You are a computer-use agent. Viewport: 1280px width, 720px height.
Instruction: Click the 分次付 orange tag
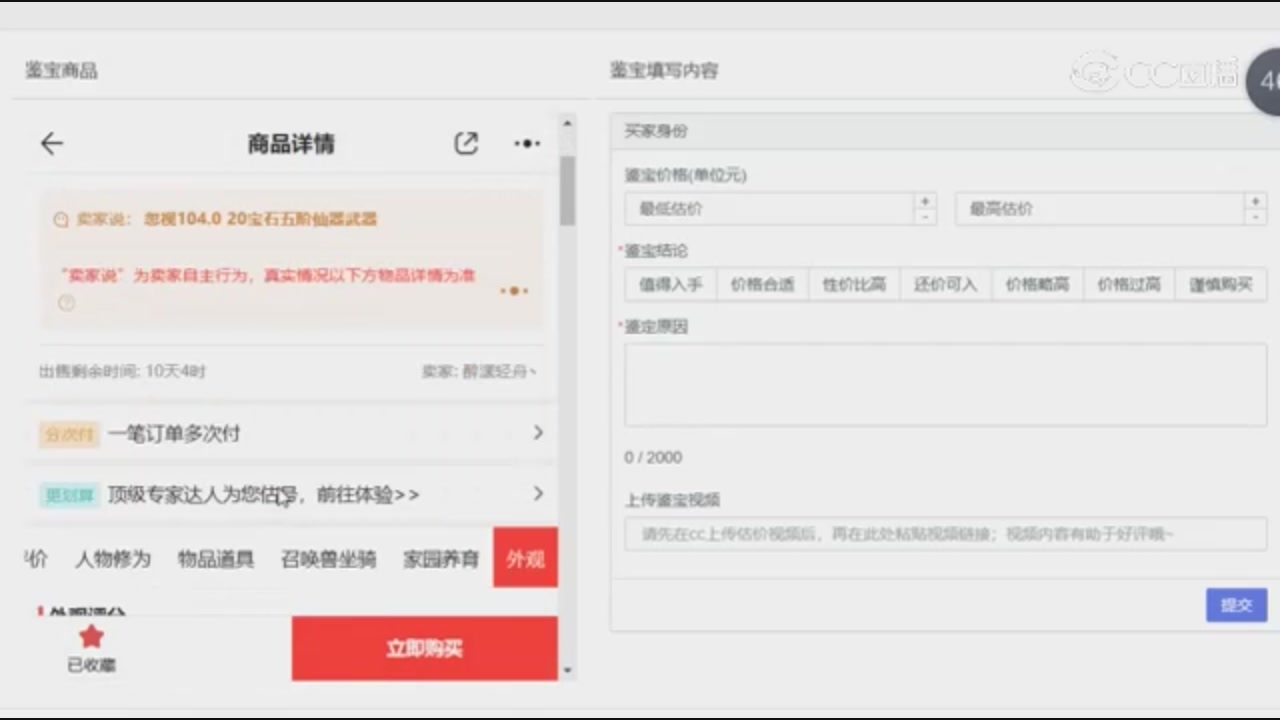pyautogui.click(x=69, y=434)
